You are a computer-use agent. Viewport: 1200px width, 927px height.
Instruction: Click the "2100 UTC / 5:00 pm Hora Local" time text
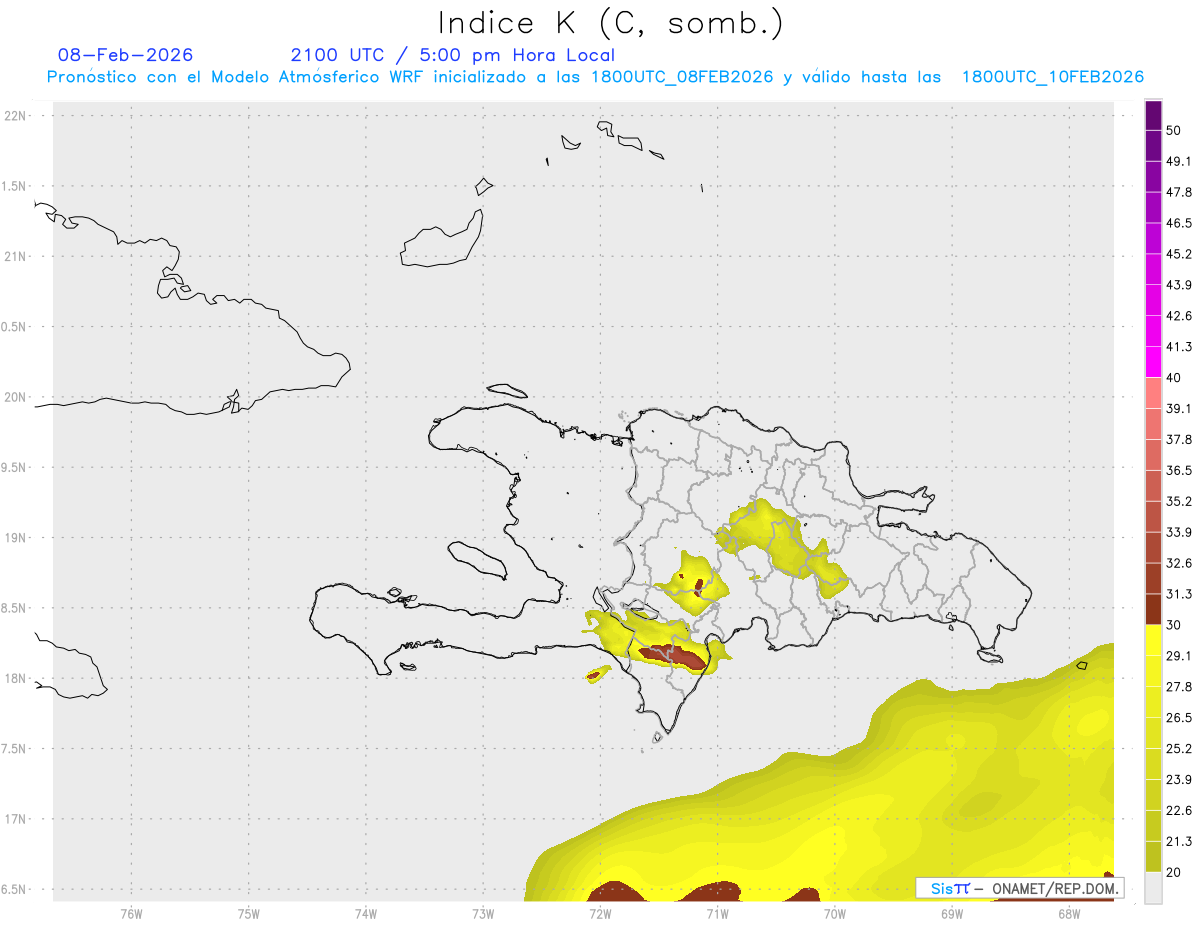click(452, 55)
